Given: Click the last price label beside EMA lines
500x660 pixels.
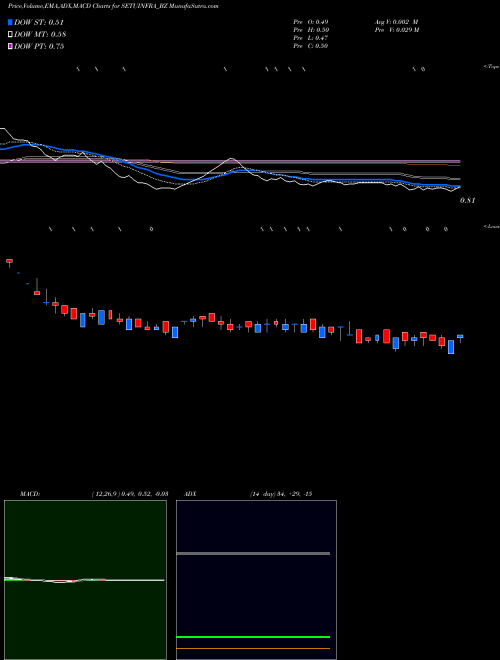Looking at the screenshot, I should [468, 201].
